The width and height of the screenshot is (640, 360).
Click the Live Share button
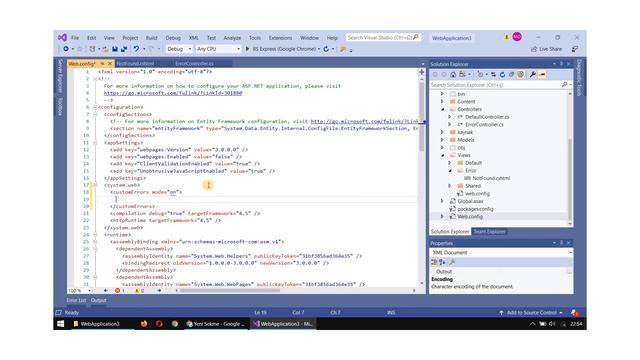coord(546,49)
